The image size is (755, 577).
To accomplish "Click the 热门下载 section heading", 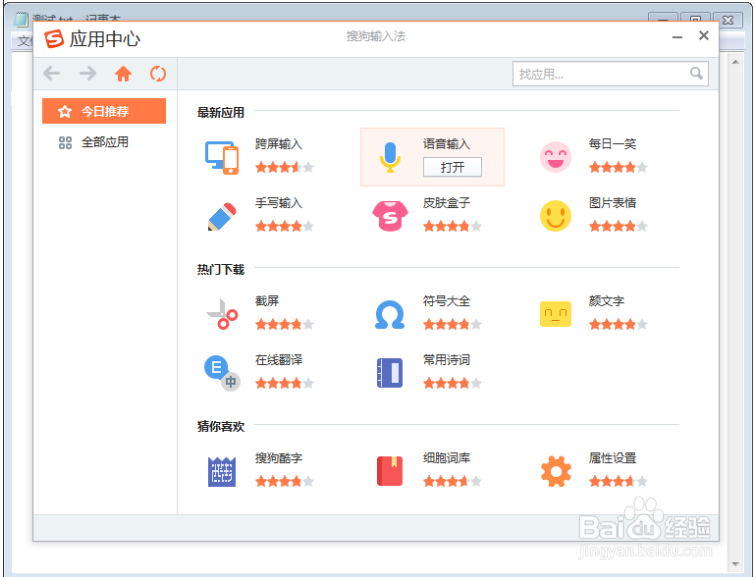I will (x=221, y=270).
